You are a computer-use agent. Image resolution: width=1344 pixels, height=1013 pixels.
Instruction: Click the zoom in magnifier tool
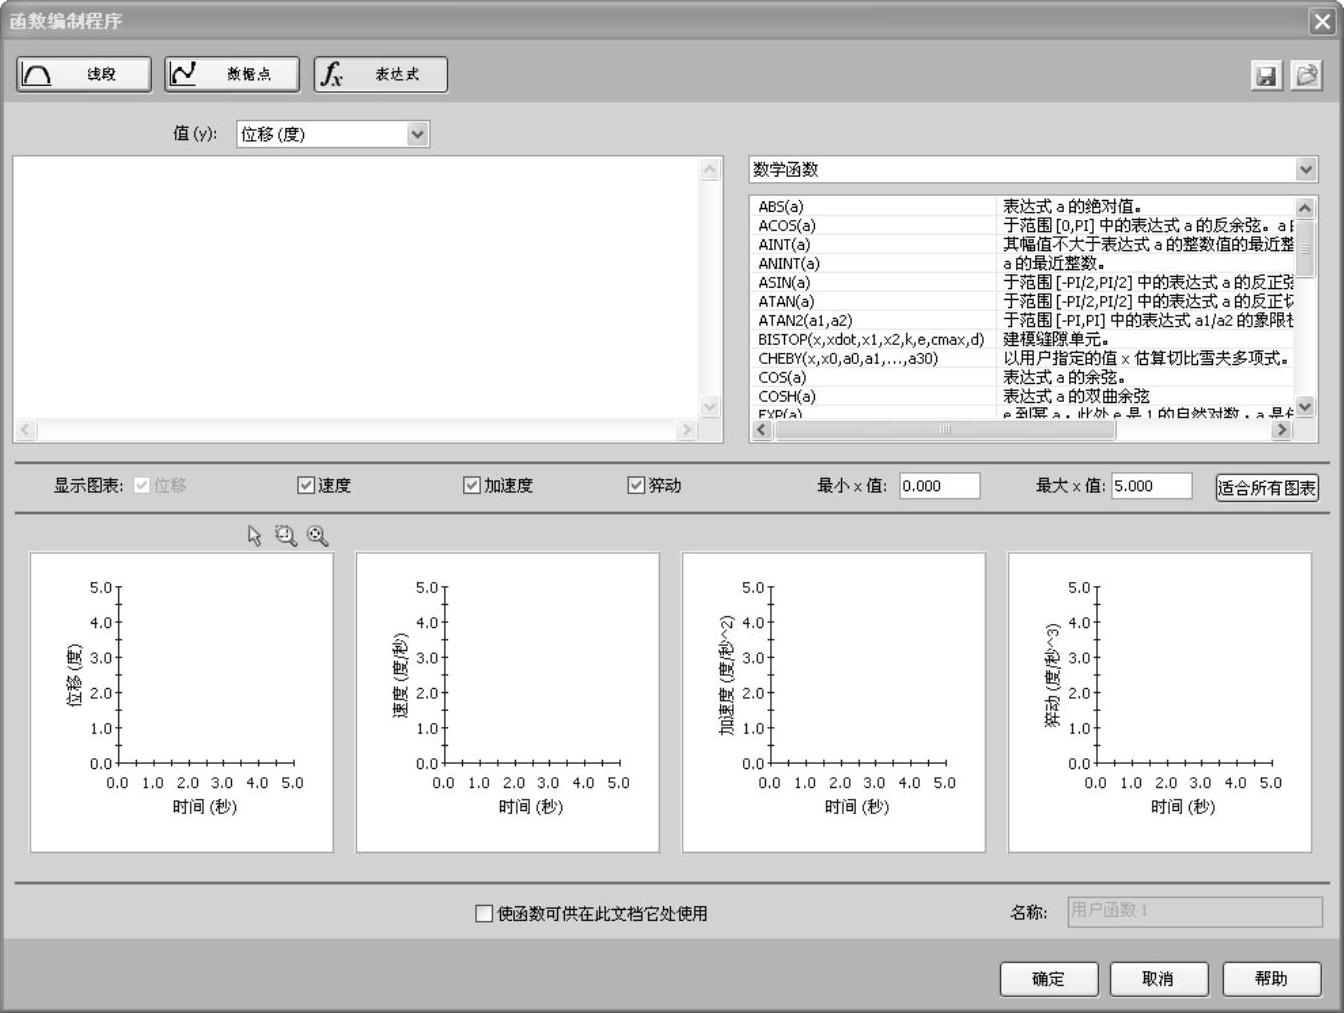point(318,536)
